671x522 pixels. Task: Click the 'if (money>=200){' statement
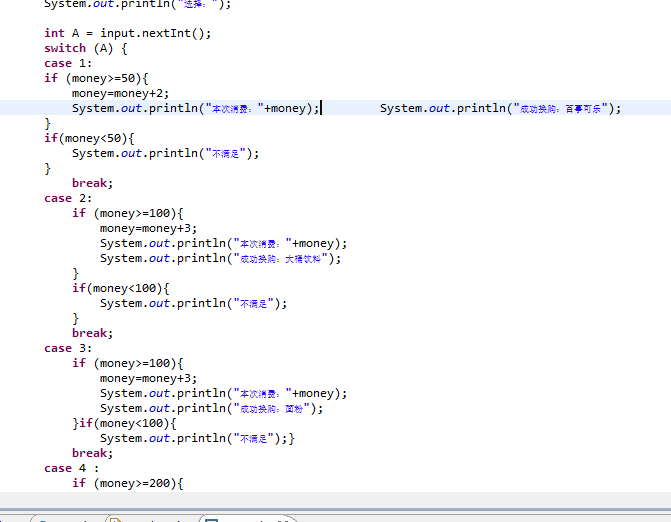pos(128,483)
